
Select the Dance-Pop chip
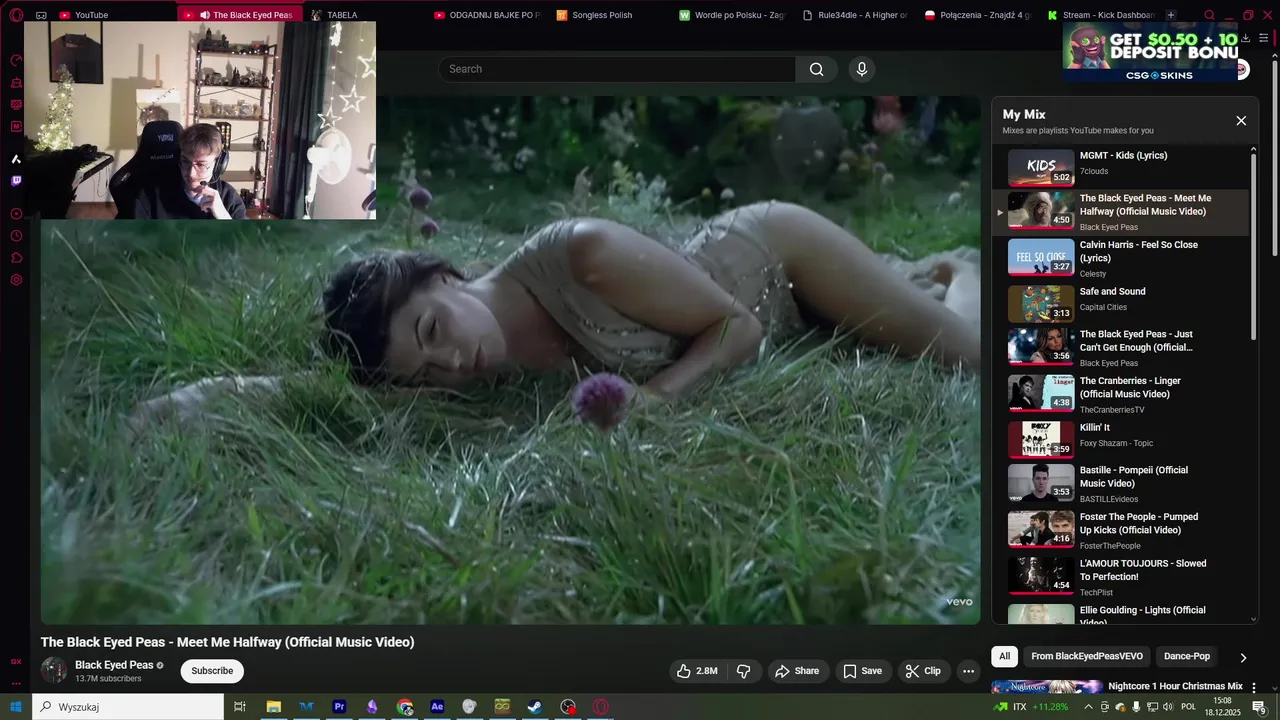pos(1187,656)
